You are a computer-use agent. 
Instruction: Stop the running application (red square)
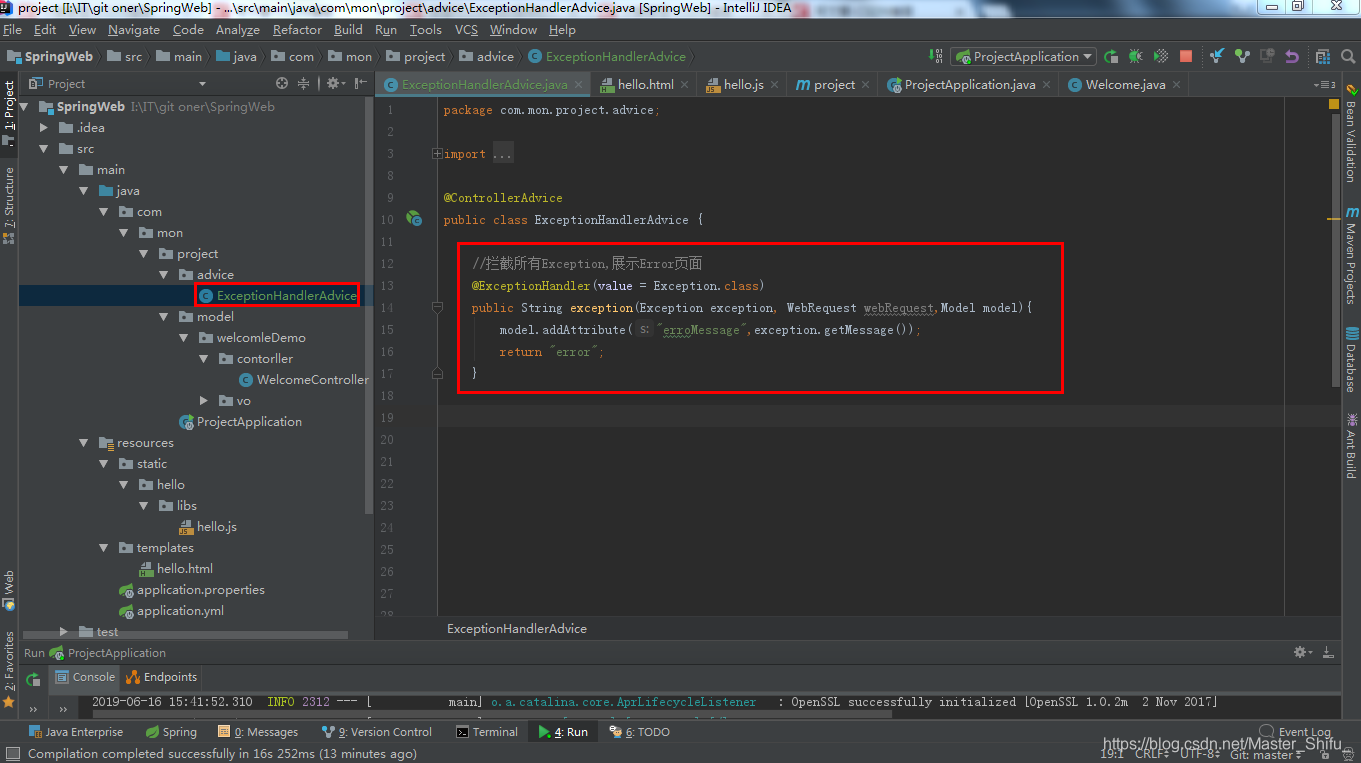coord(1186,57)
